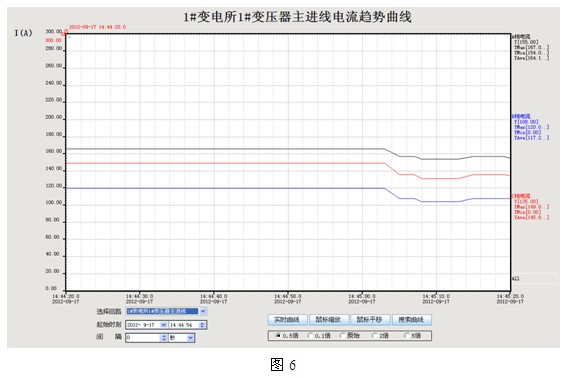
Task: Click the interval value input field
Action: coord(143,338)
